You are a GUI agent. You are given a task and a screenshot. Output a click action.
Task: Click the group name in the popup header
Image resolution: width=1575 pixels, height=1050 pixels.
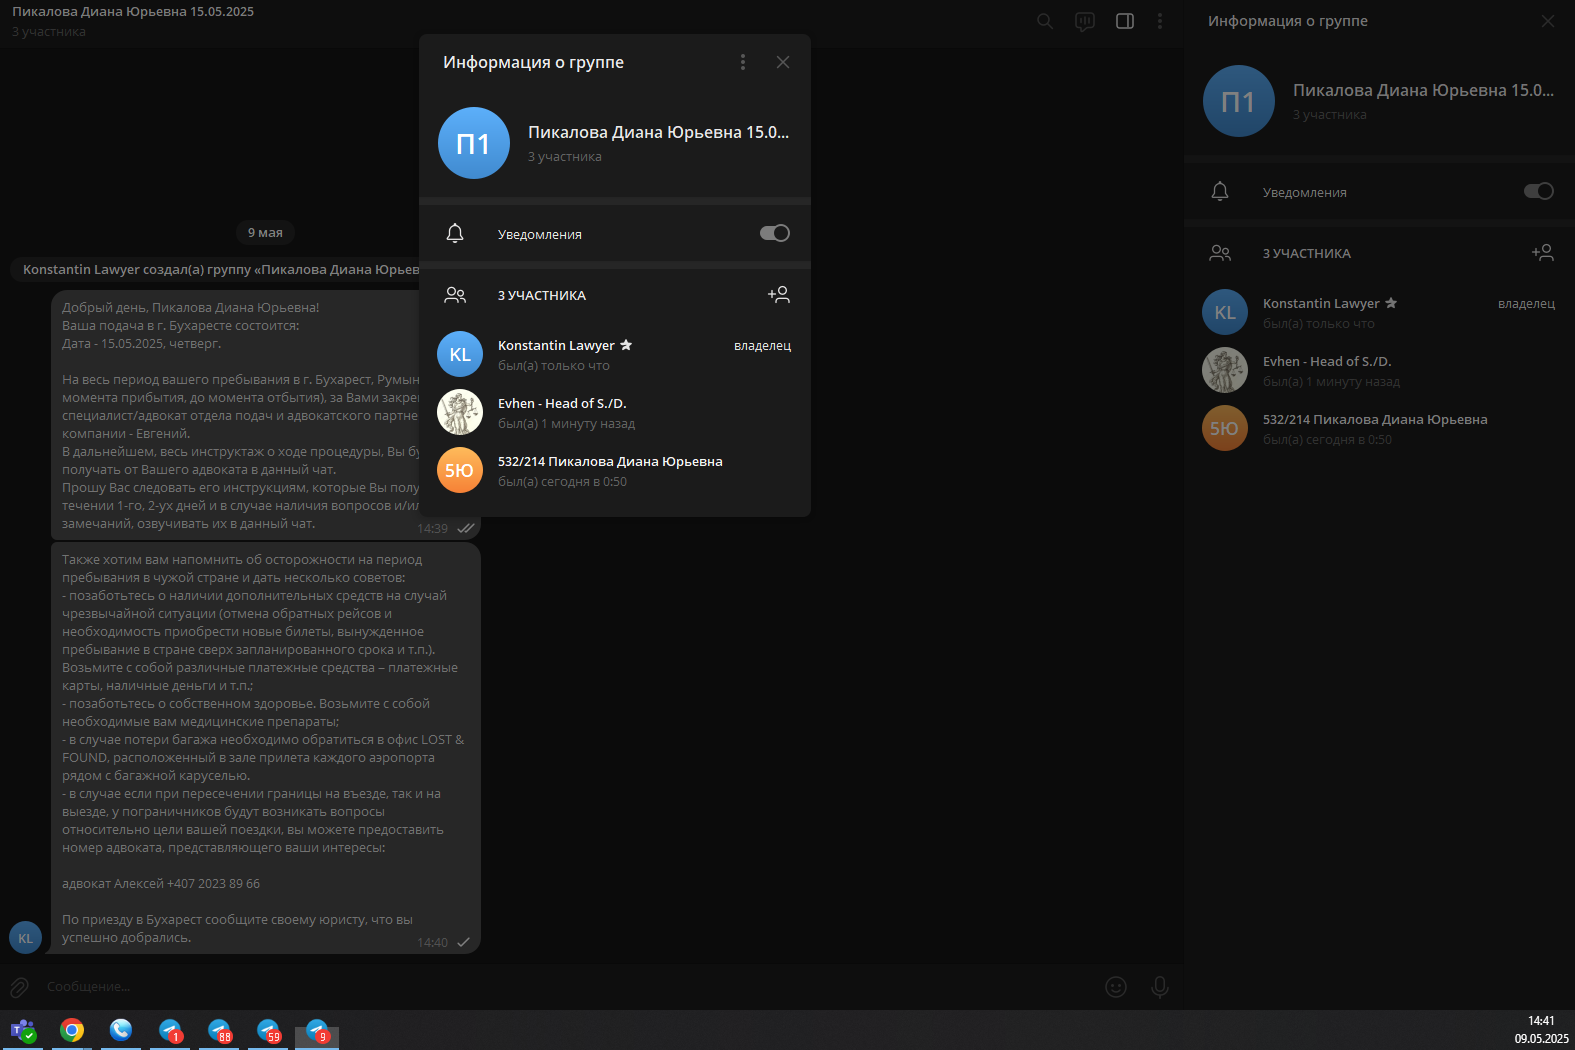coord(658,132)
